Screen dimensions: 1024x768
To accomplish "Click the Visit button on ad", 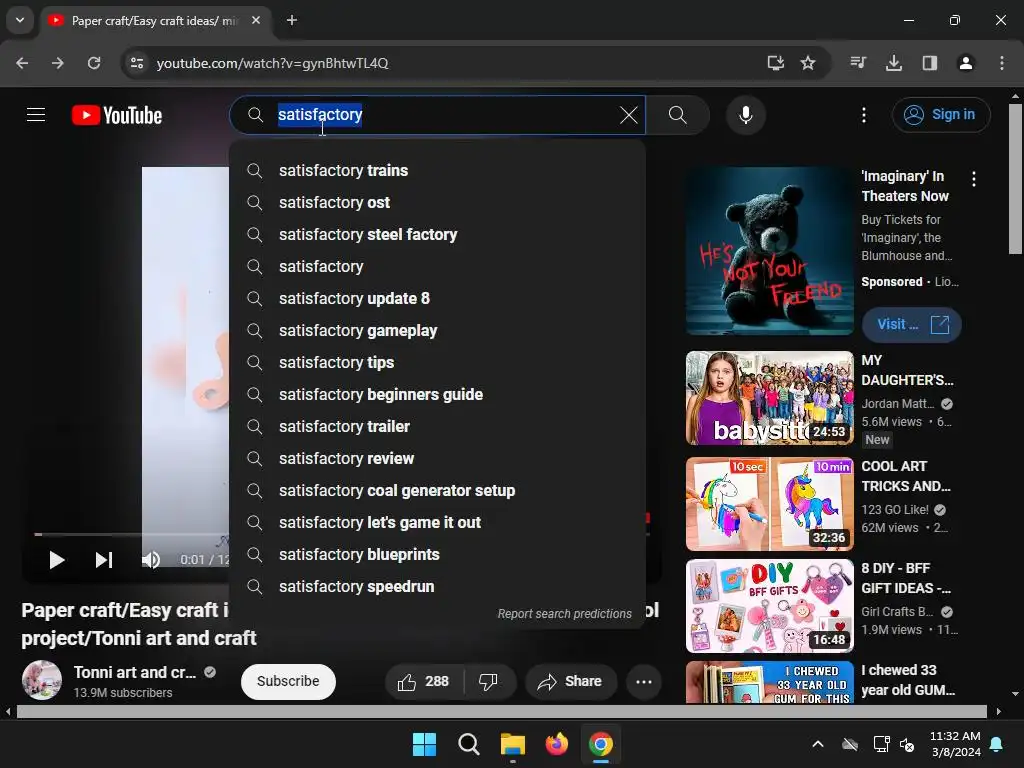I will point(912,325).
